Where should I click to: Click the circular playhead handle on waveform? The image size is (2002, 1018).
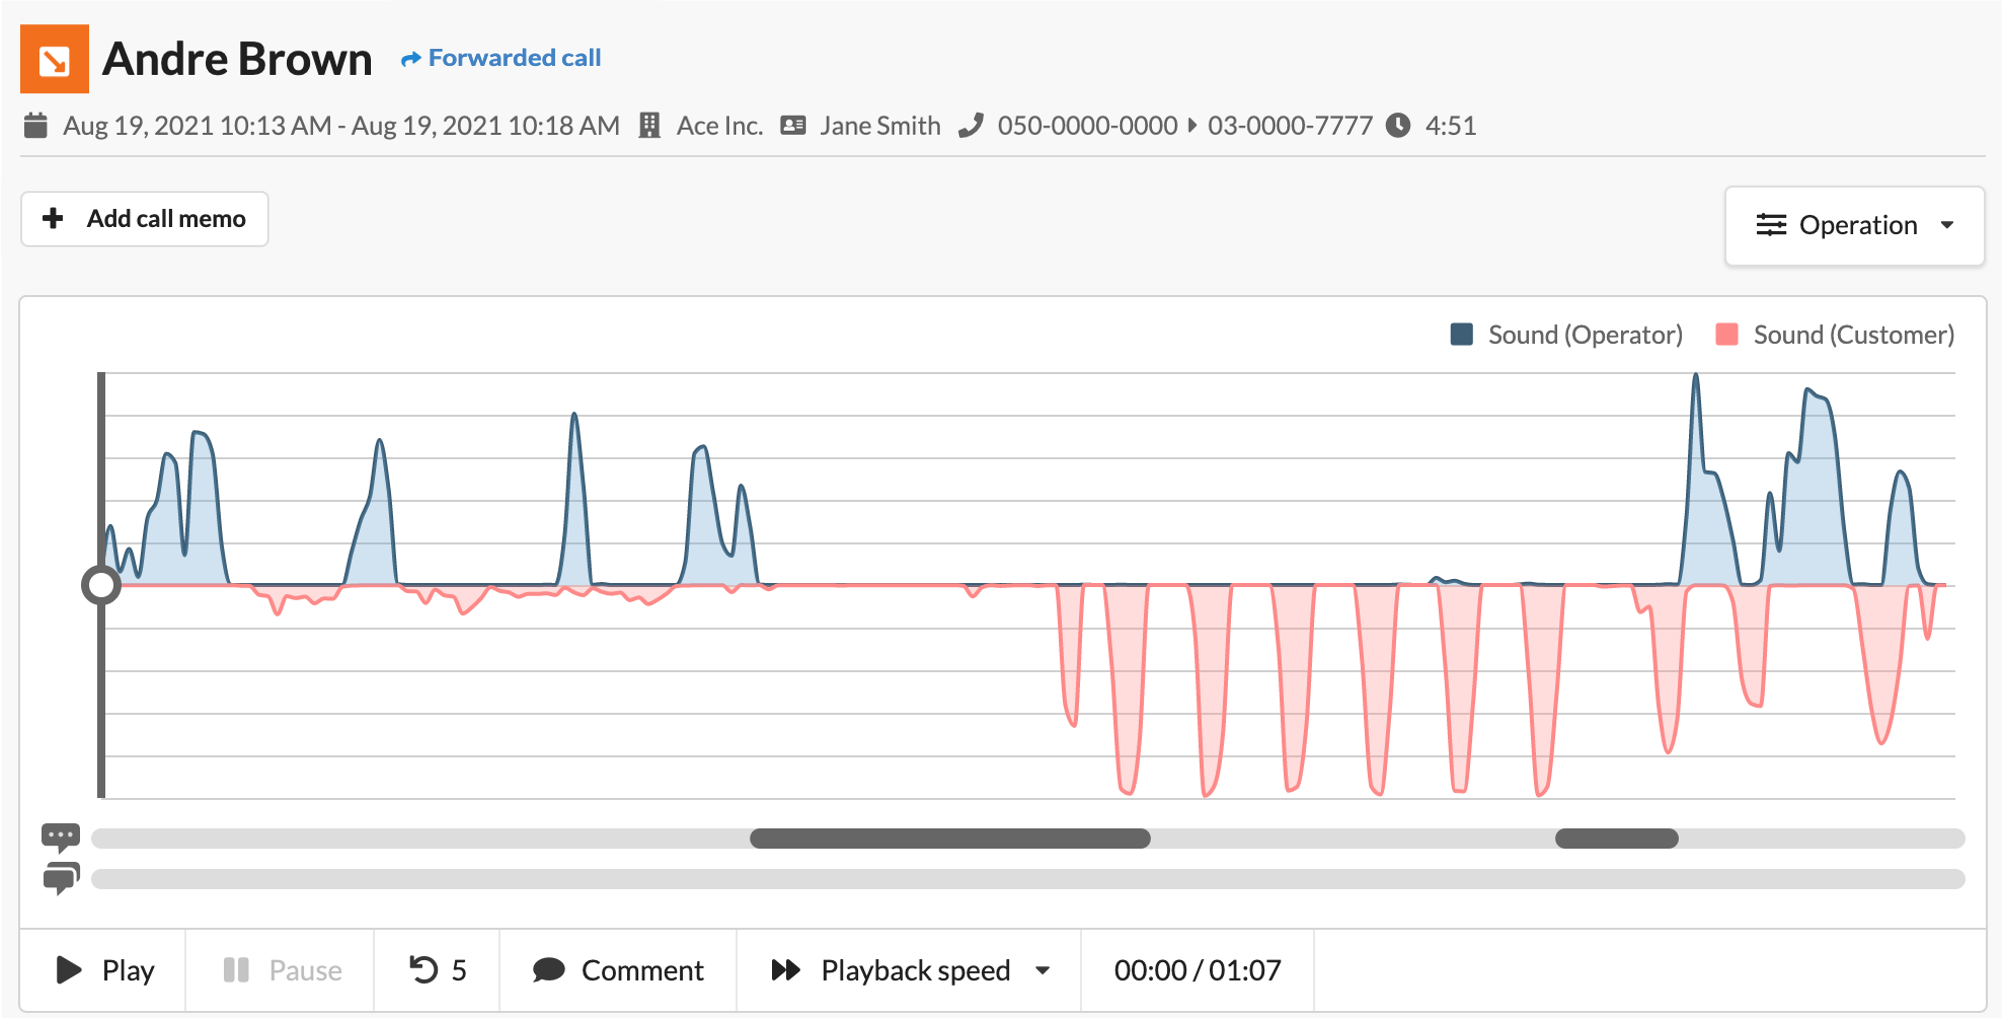click(x=101, y=585)
